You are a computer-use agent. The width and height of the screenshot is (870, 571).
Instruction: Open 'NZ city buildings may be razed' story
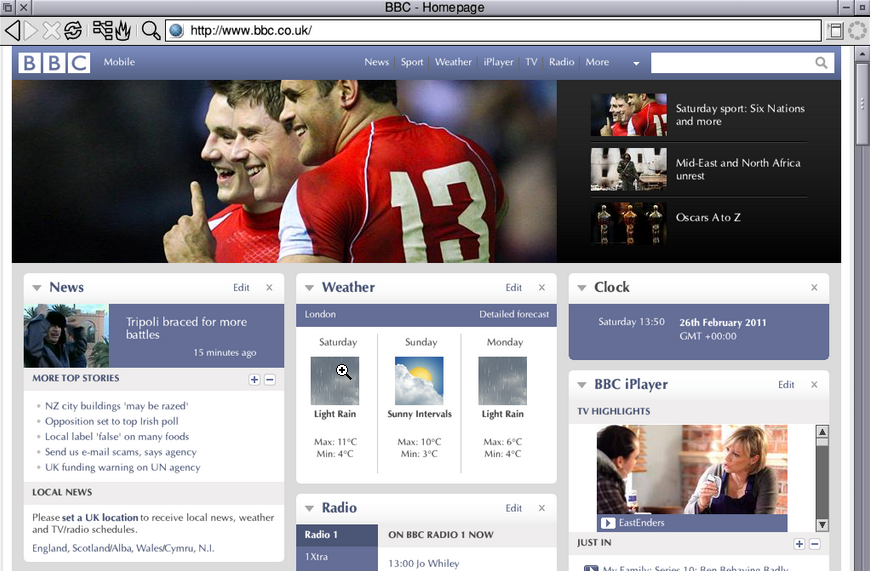coord(117,406)
